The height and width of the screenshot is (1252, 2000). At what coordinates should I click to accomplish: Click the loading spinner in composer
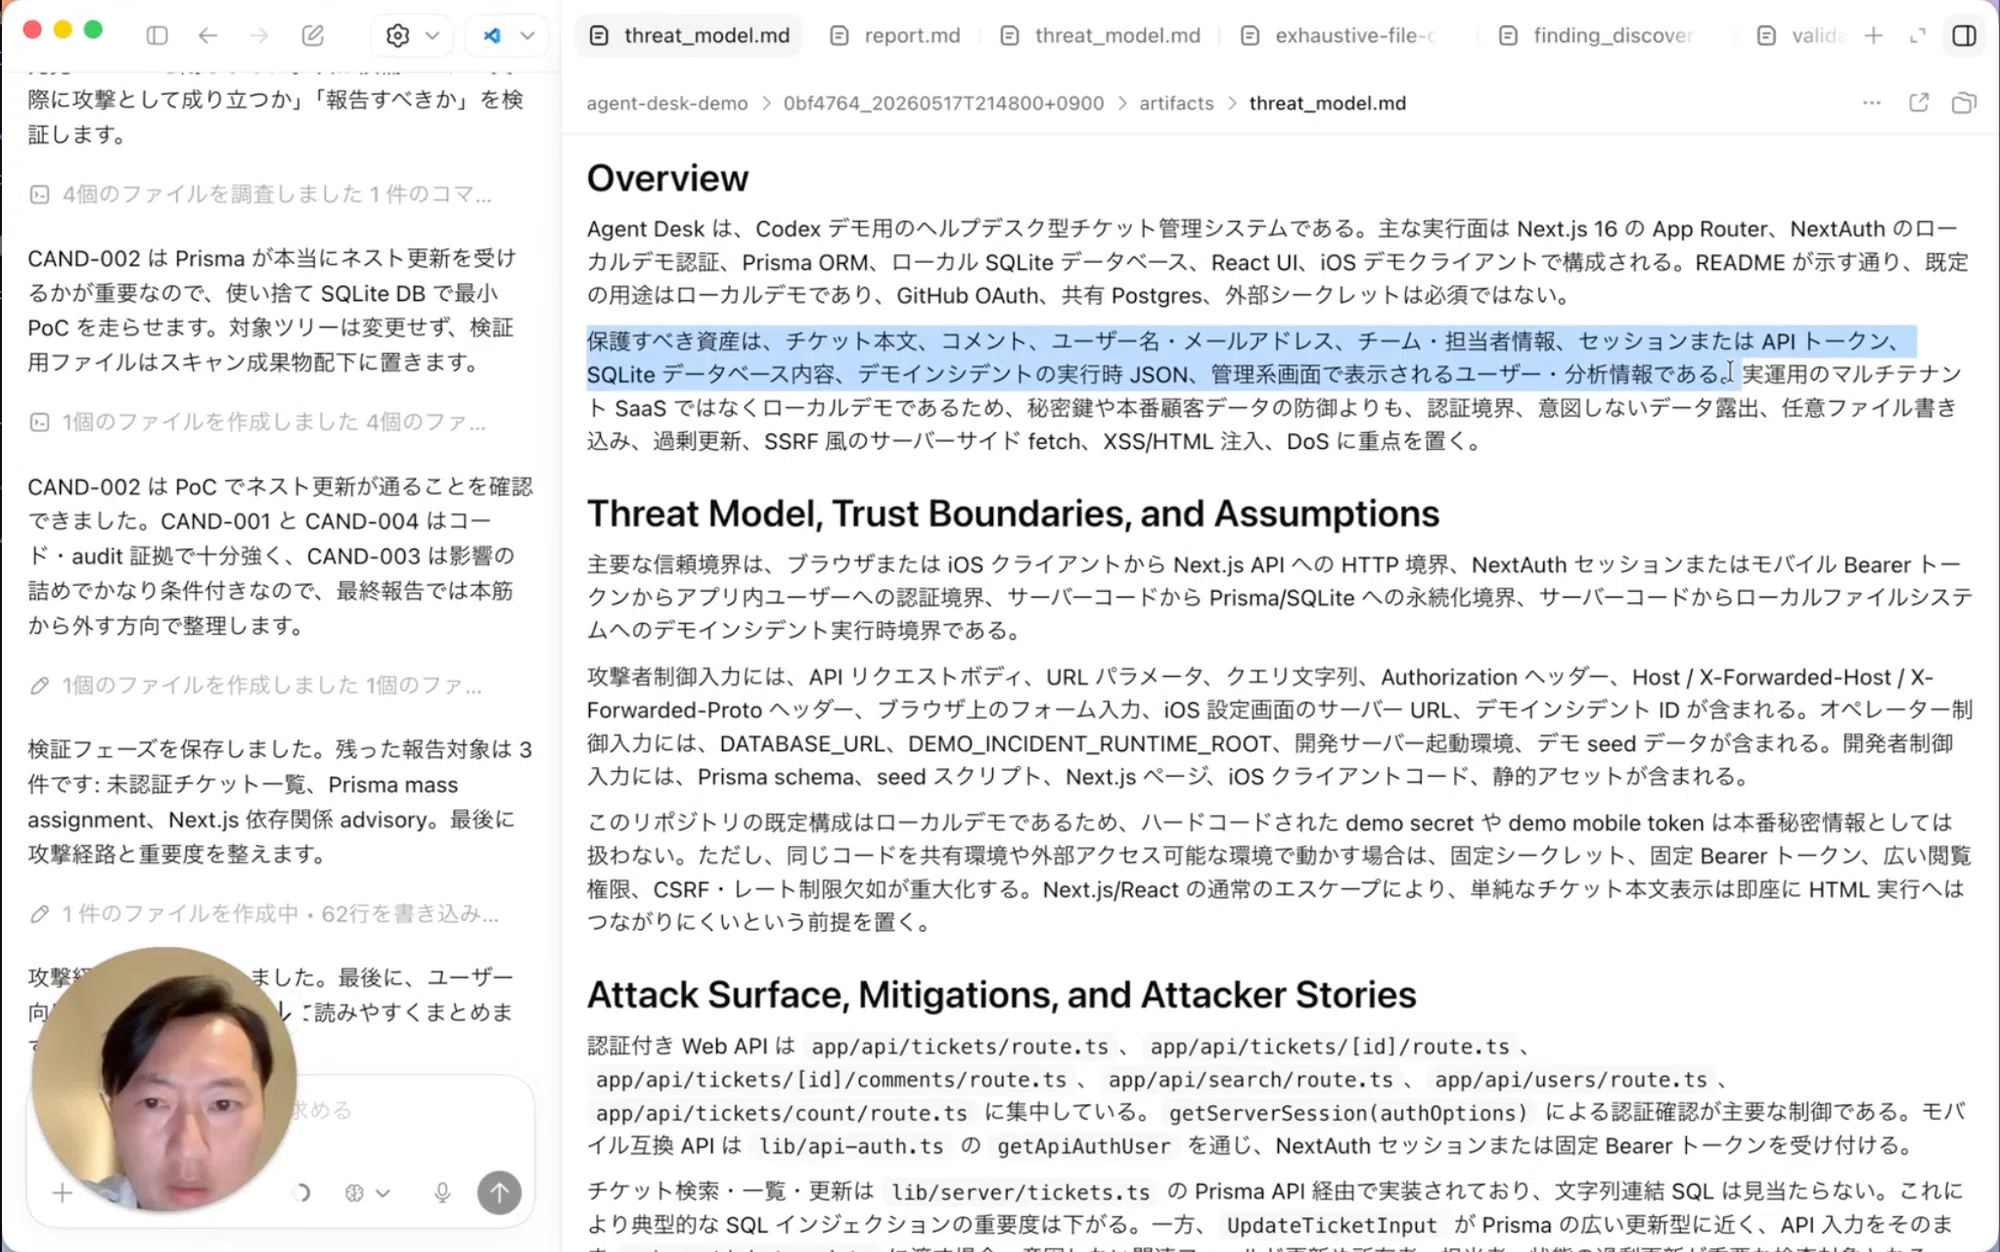(x=301, y=1193)
